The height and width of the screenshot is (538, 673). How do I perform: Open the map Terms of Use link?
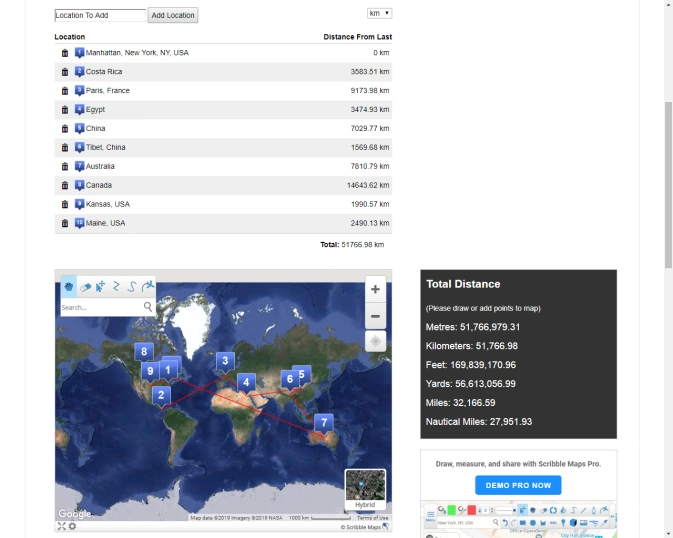[x=373, y=518]
